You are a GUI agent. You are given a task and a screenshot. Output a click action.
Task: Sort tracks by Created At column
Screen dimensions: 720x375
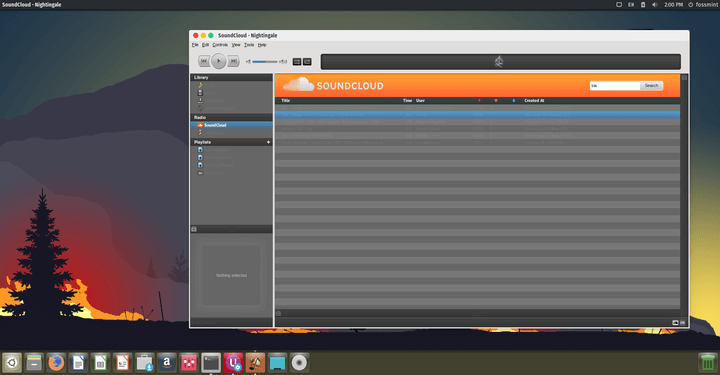(534, 101)
